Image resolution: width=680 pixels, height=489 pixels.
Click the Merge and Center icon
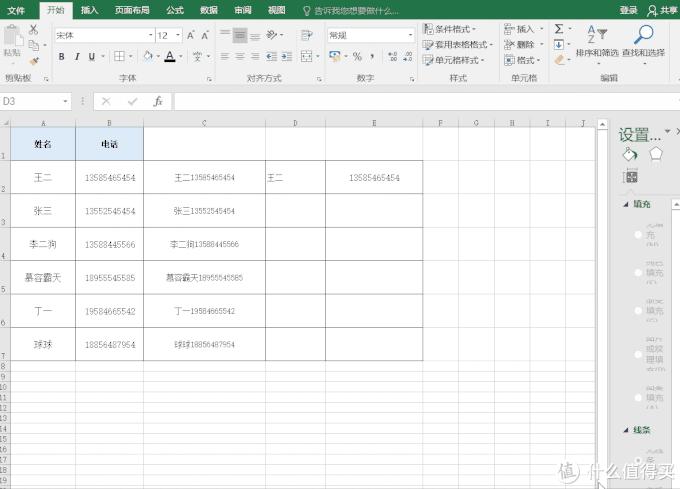307,56
